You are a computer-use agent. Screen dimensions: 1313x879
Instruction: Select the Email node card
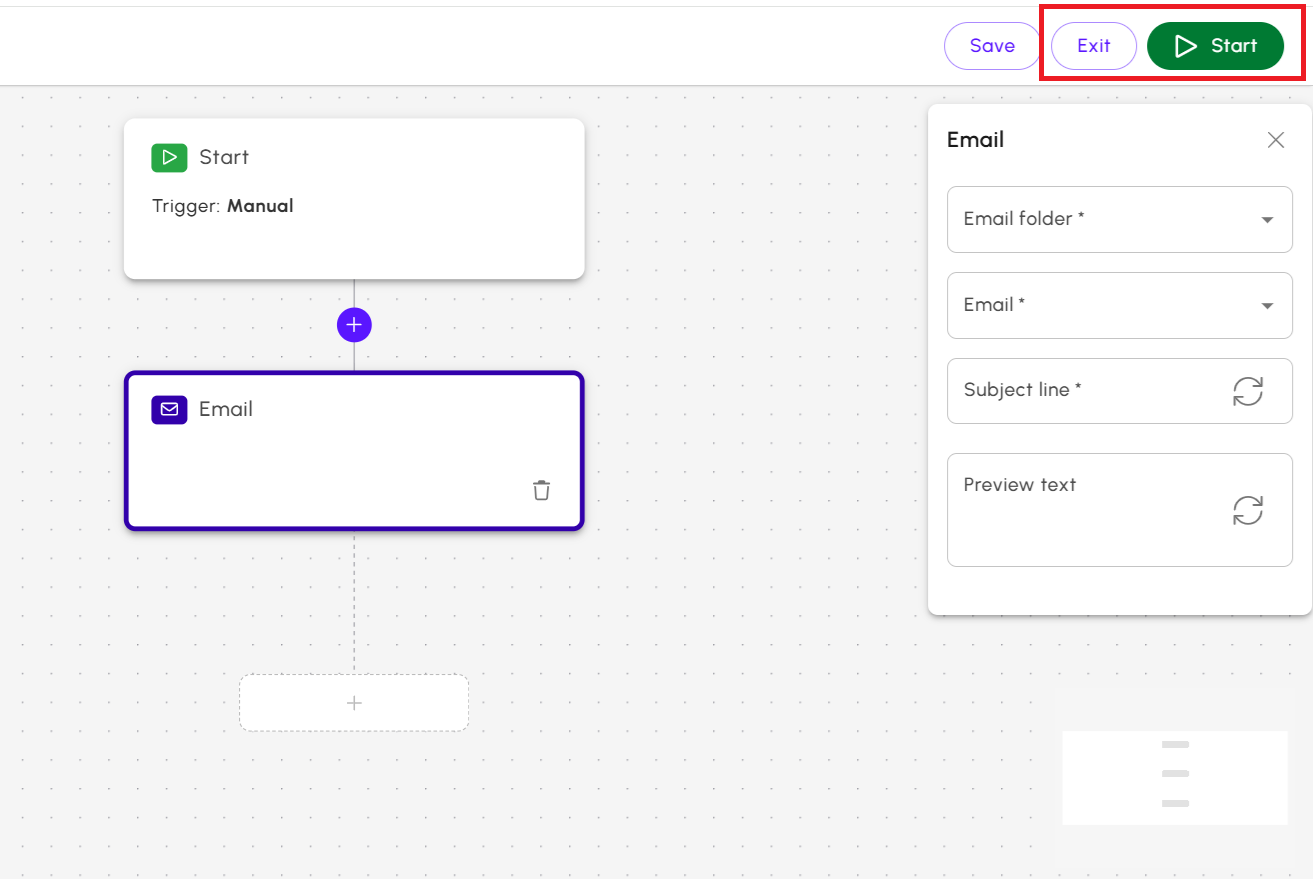pos(354,451)
